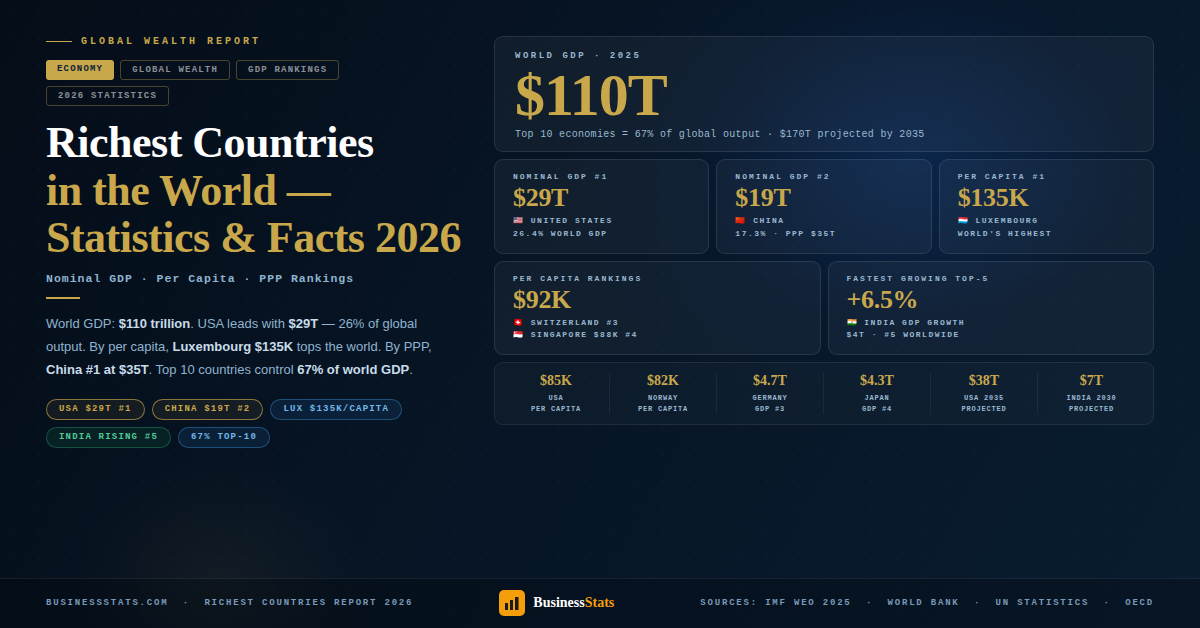Toggle the GLOBAL WEALTH tag
Viewport: 1200px width, 628px height.
coord(174,69)
